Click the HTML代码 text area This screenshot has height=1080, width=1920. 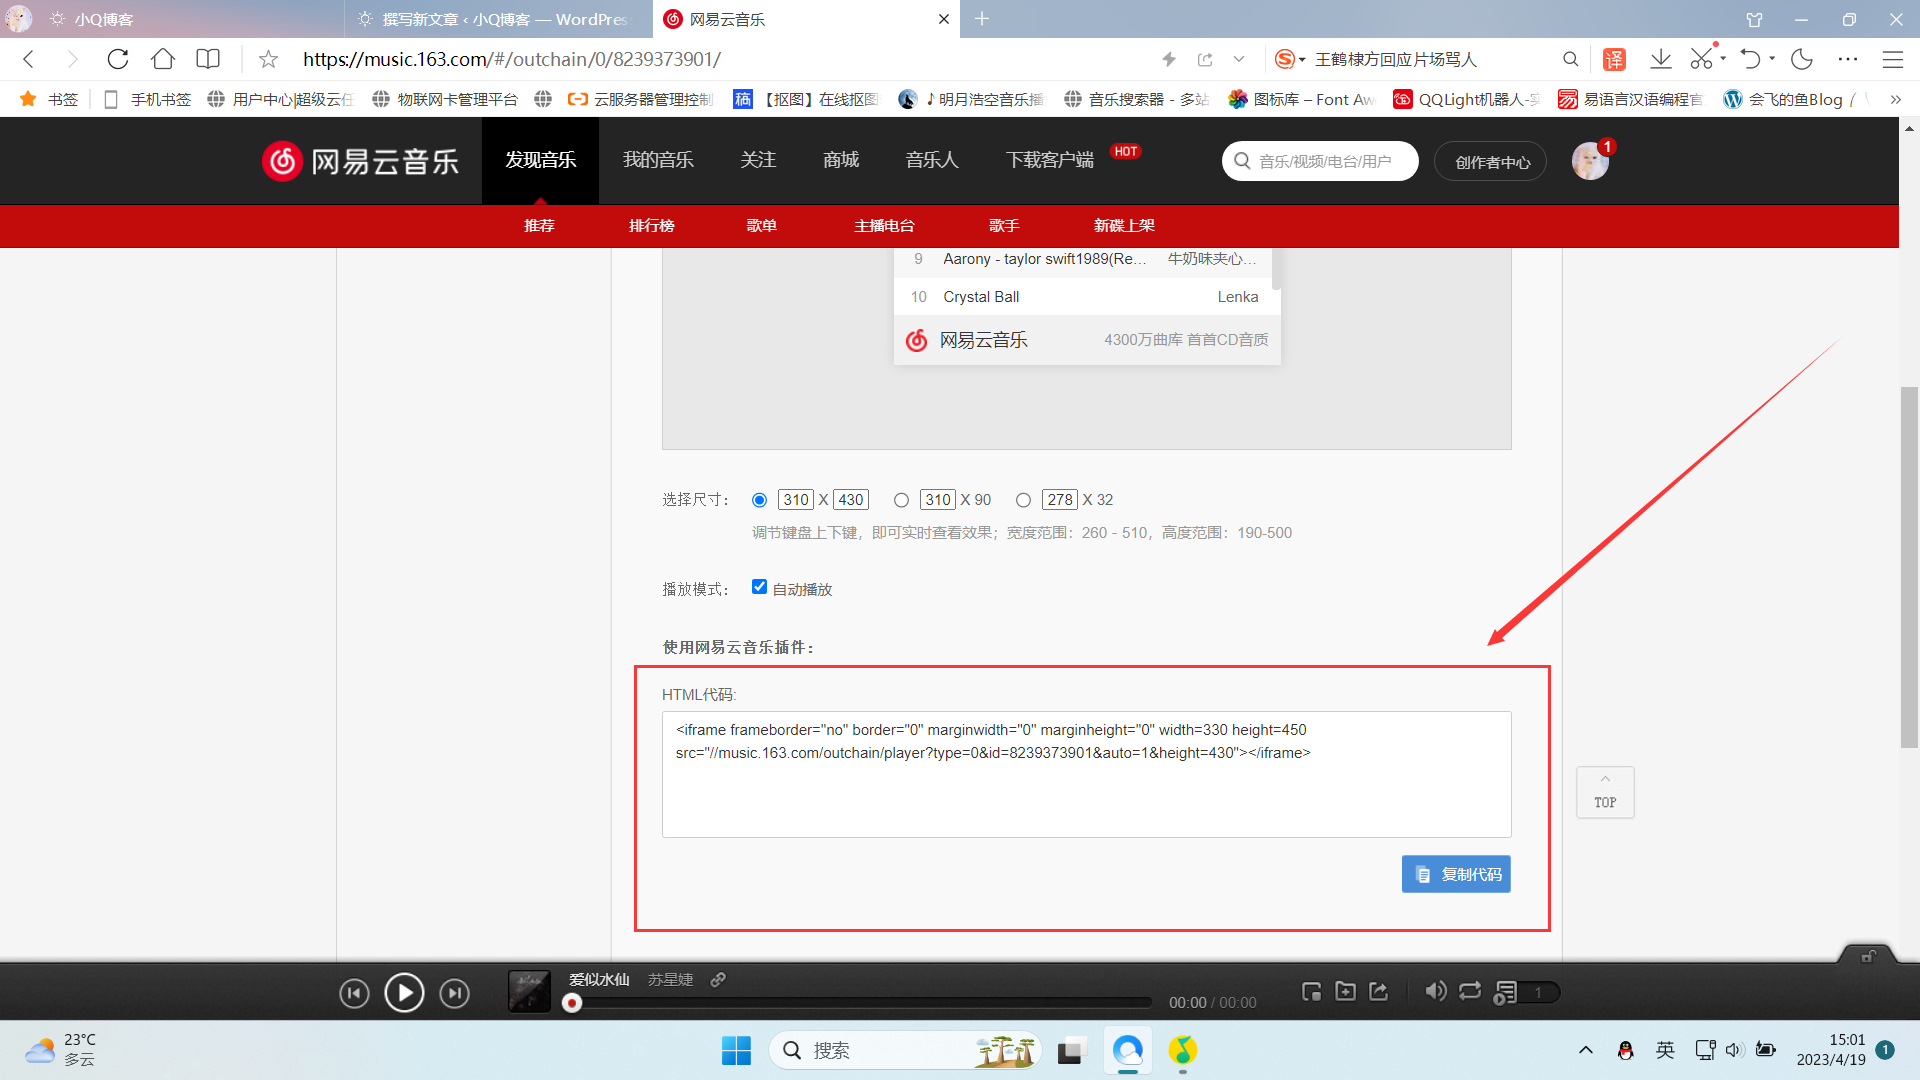click(x=1086, y=774)
